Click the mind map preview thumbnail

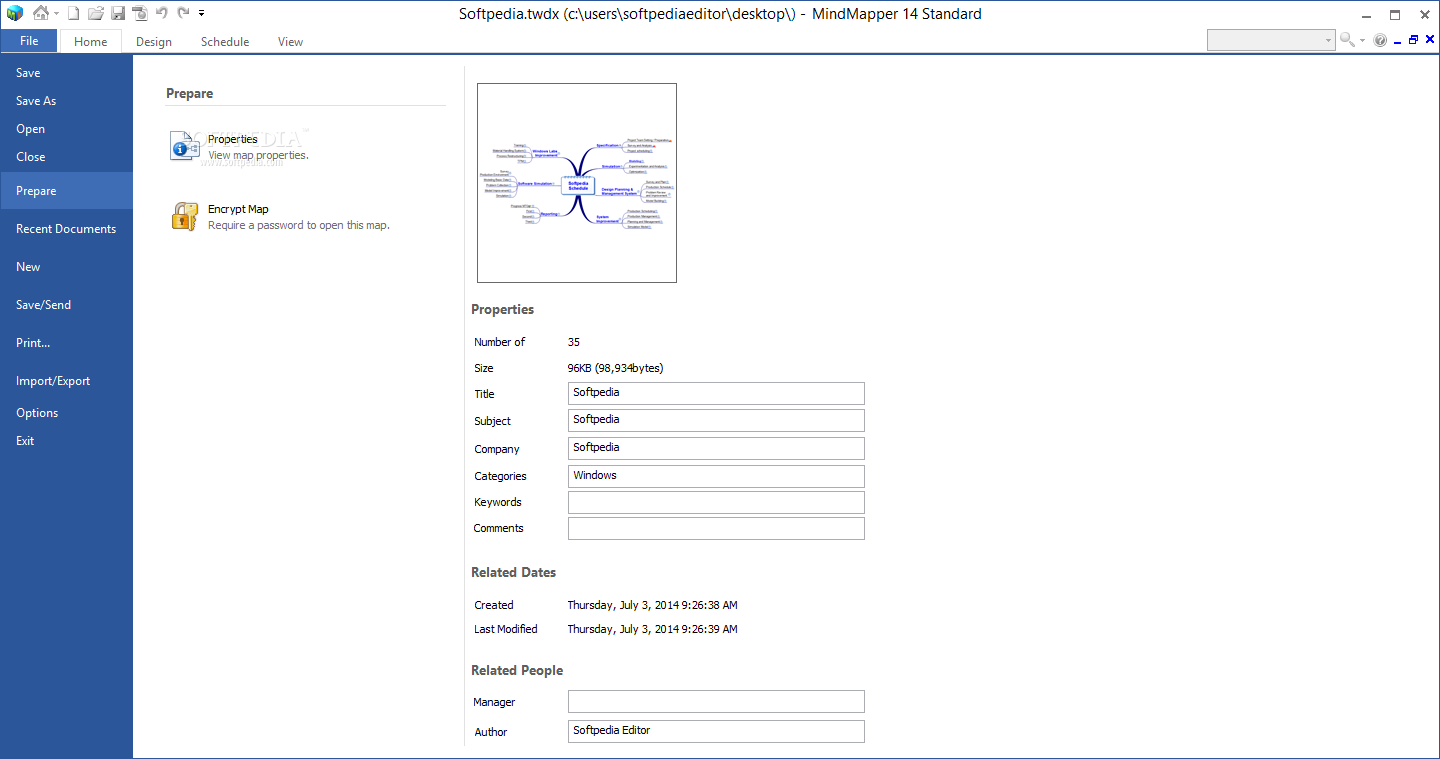coord(577,183)
